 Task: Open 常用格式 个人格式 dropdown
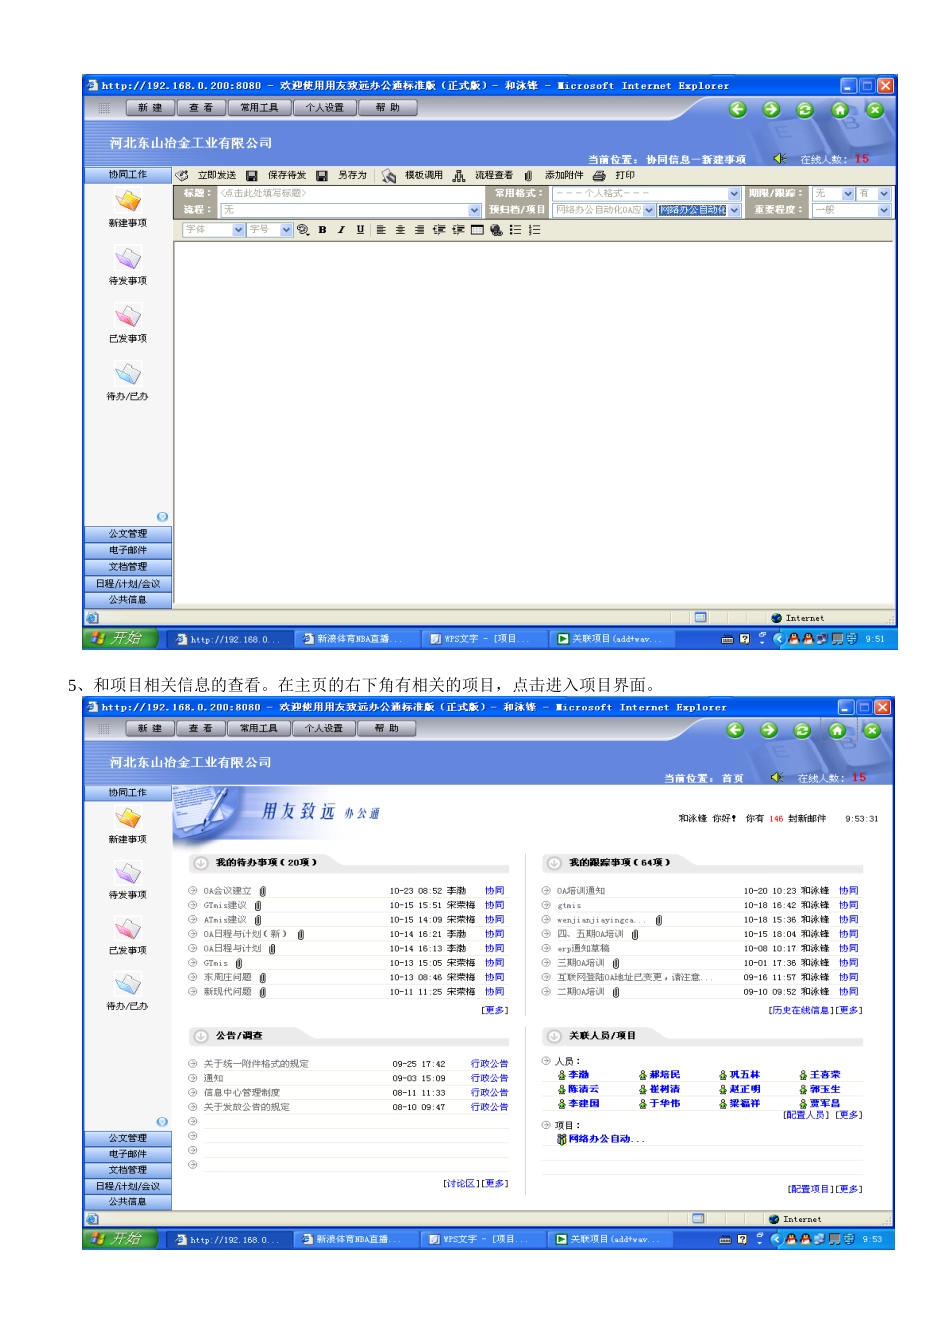(646, 193)
